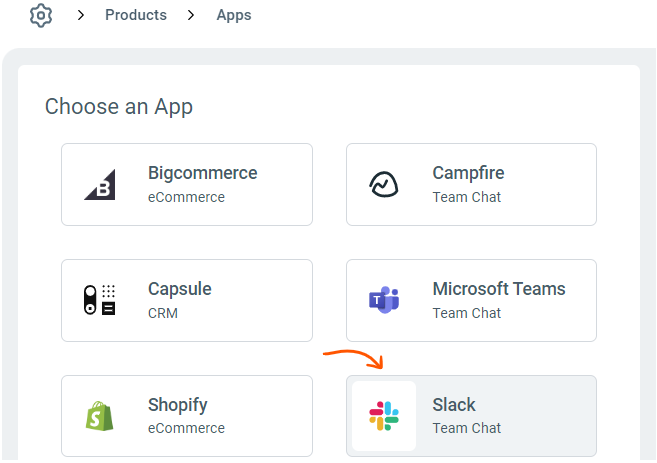The image size is (657, 463).
Task: Open the settings gear icon
Action: click(x=41, y=16)
